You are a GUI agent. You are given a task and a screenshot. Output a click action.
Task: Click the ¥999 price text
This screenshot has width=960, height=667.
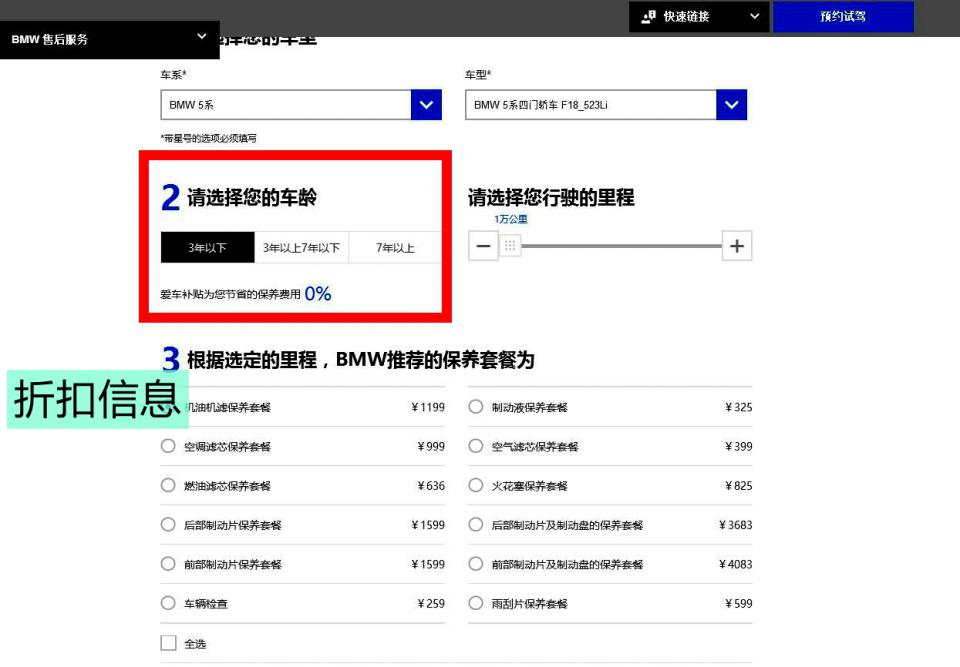pos(431,447)
